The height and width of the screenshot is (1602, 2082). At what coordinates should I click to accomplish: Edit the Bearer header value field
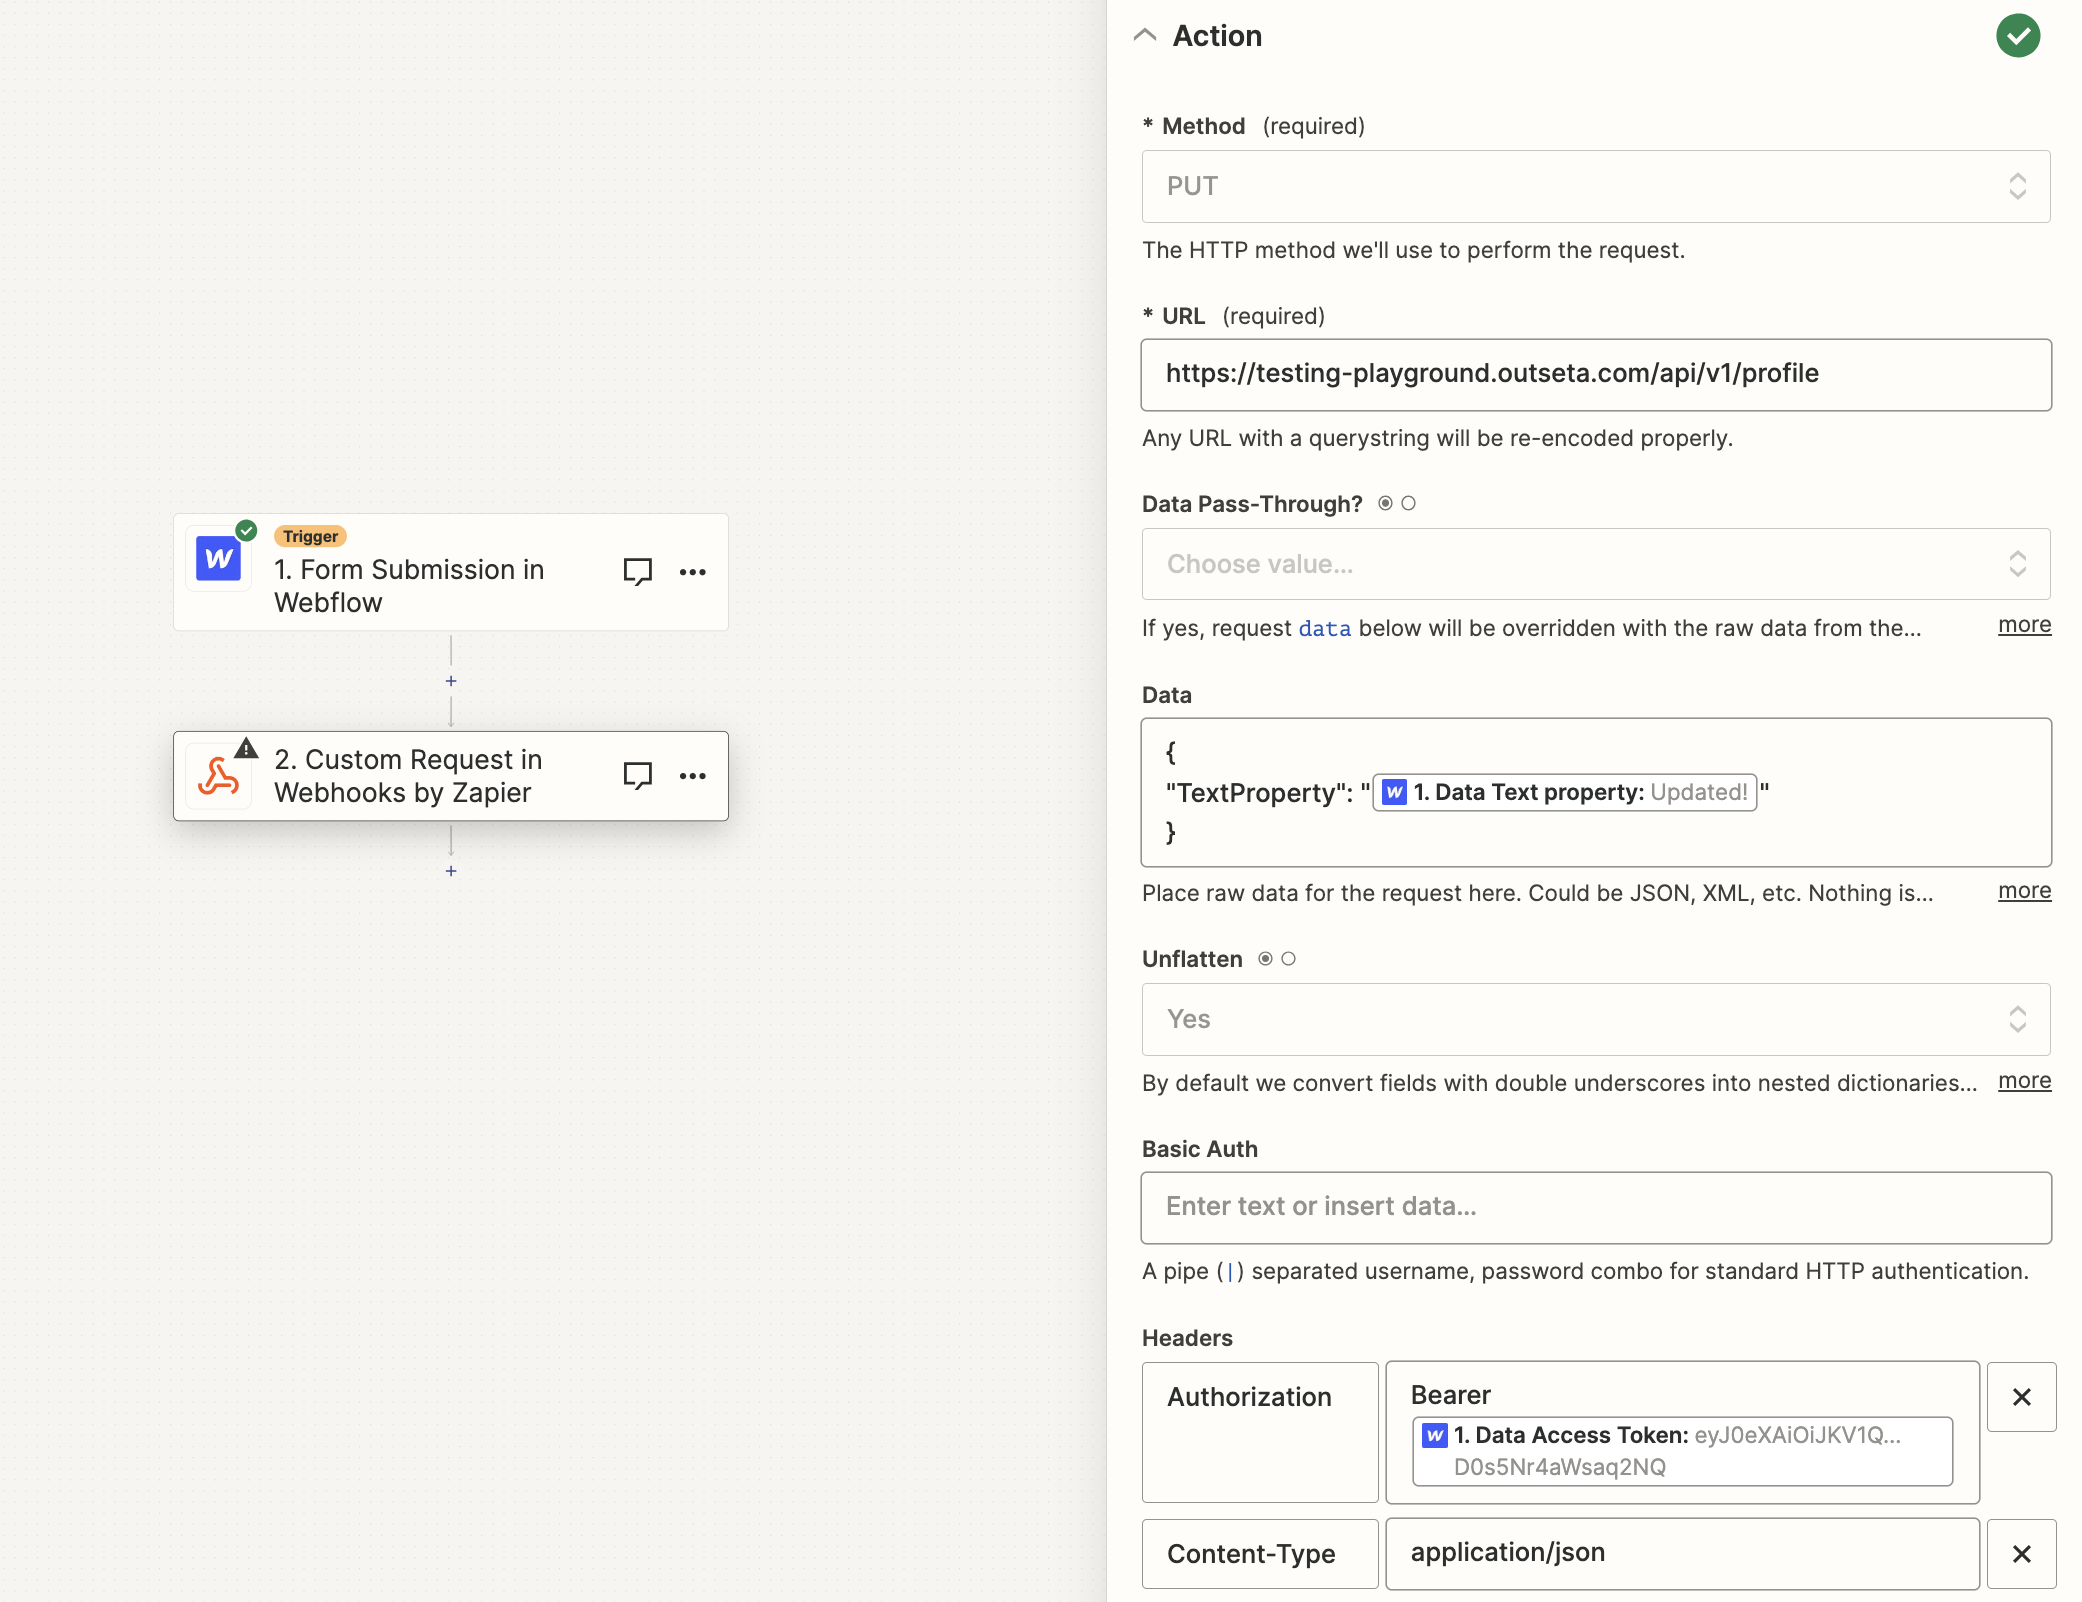[1682, 1432]
